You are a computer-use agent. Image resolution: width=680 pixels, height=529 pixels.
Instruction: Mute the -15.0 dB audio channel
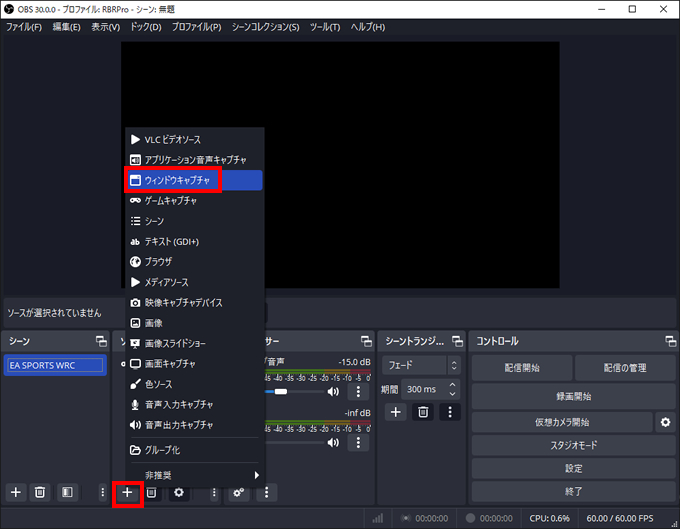click(x=333, y=392)
